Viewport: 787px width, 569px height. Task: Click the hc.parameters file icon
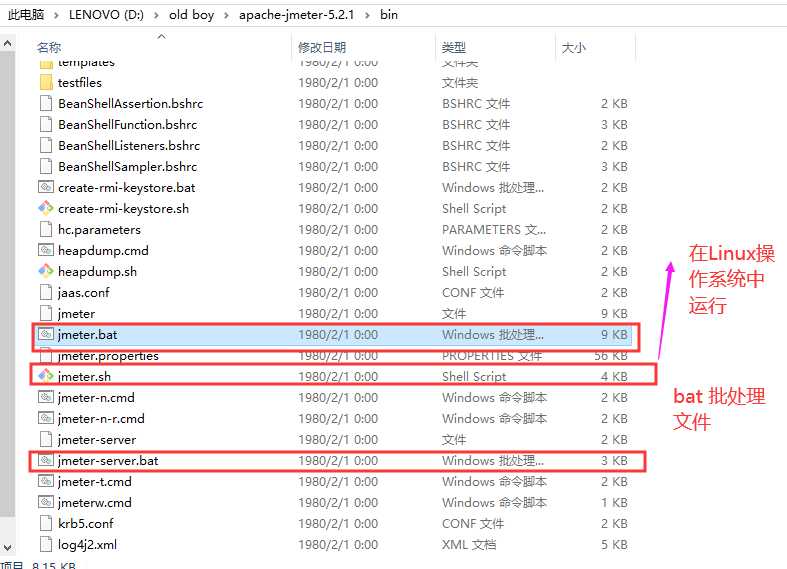46,229
